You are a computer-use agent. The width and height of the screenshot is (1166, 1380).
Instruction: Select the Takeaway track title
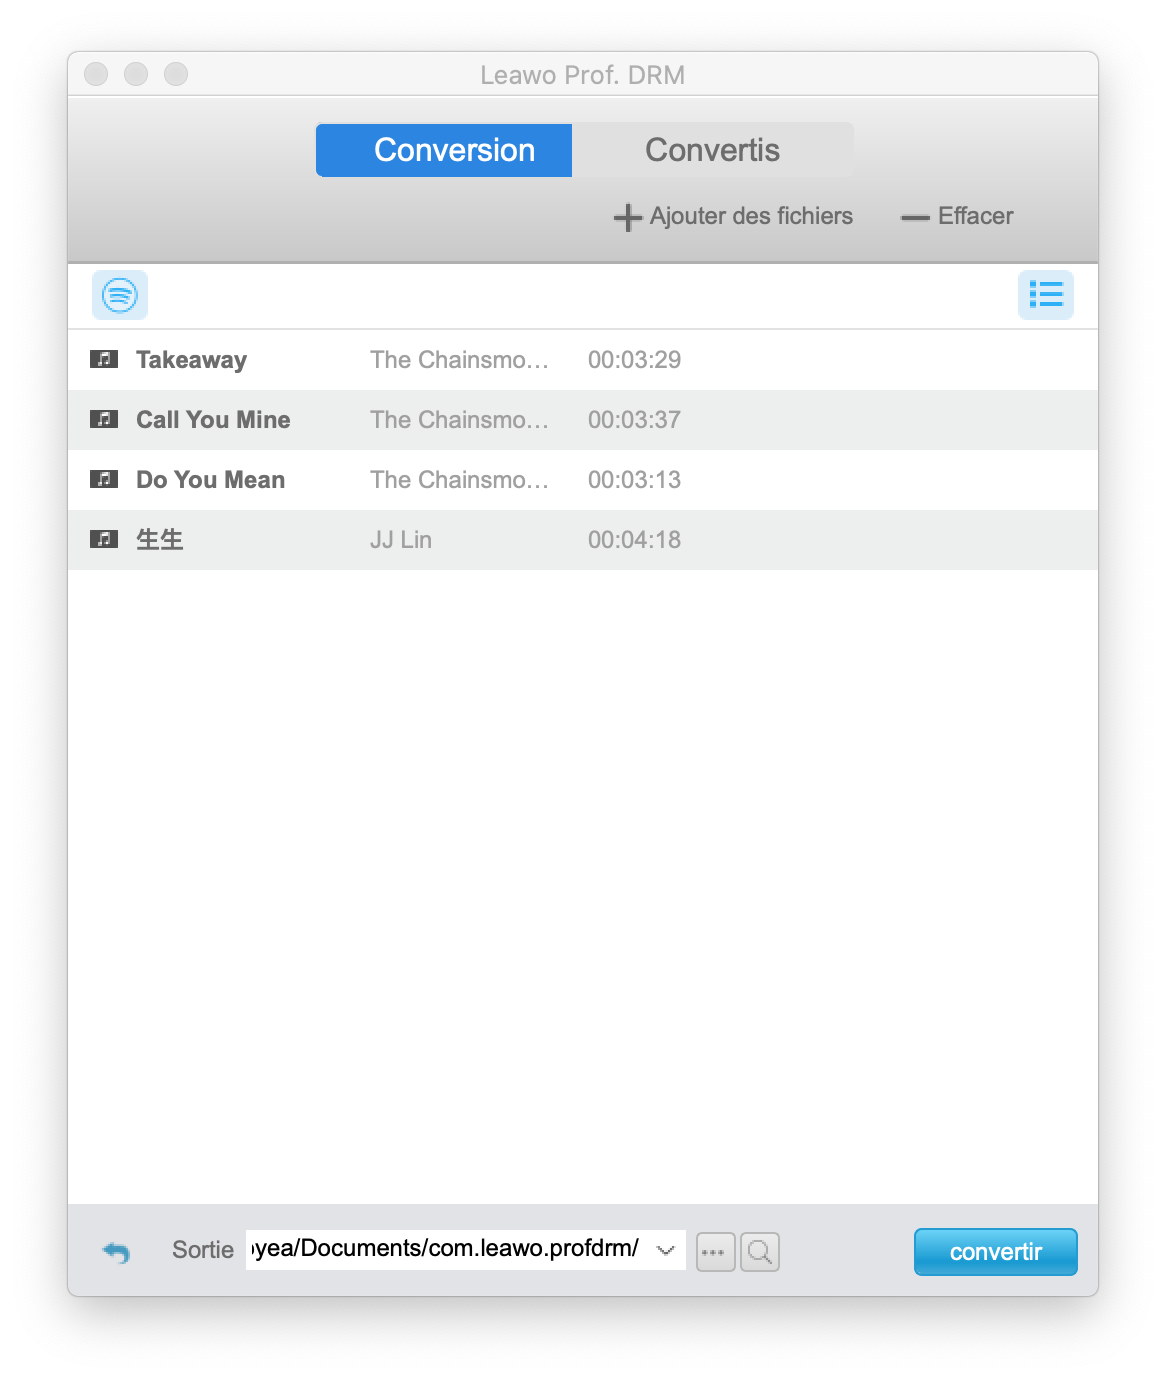[x=191, y=360]
